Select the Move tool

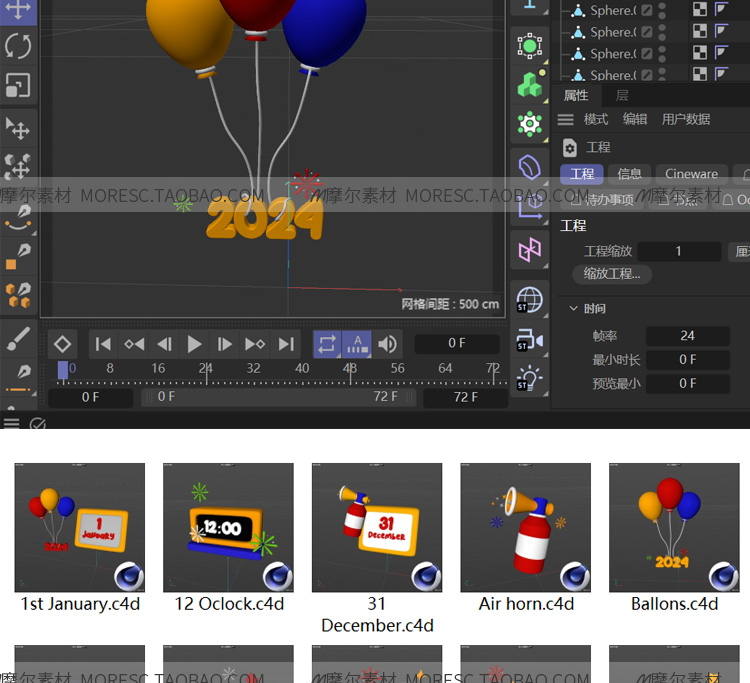[x=18, y=11]
